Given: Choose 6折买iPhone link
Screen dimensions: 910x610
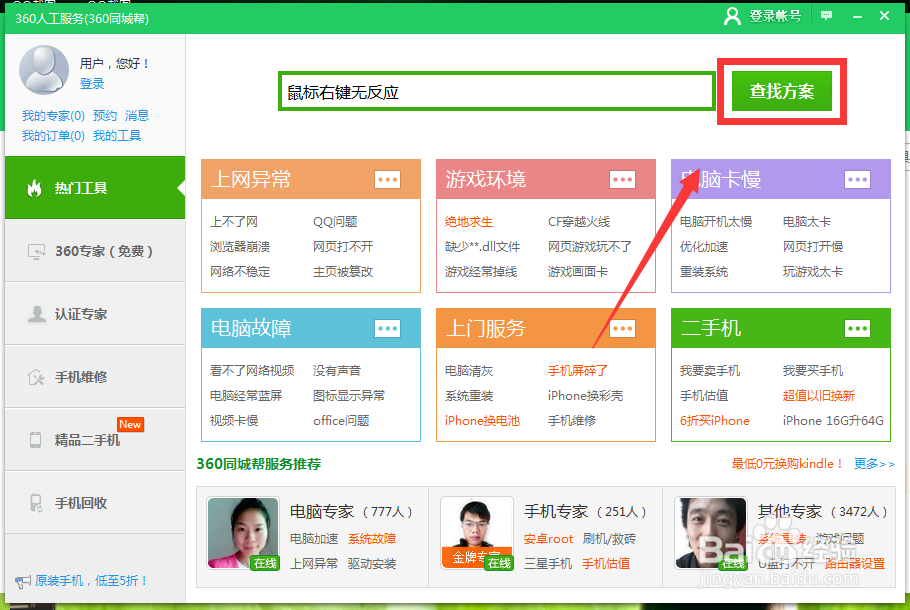Looking at the screenshot, I should tap(714, 421).
